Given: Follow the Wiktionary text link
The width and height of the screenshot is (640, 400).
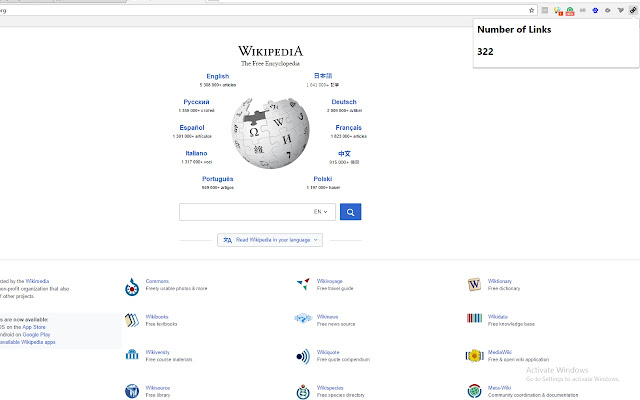Looking at the screenshot, I should [500, 281].
